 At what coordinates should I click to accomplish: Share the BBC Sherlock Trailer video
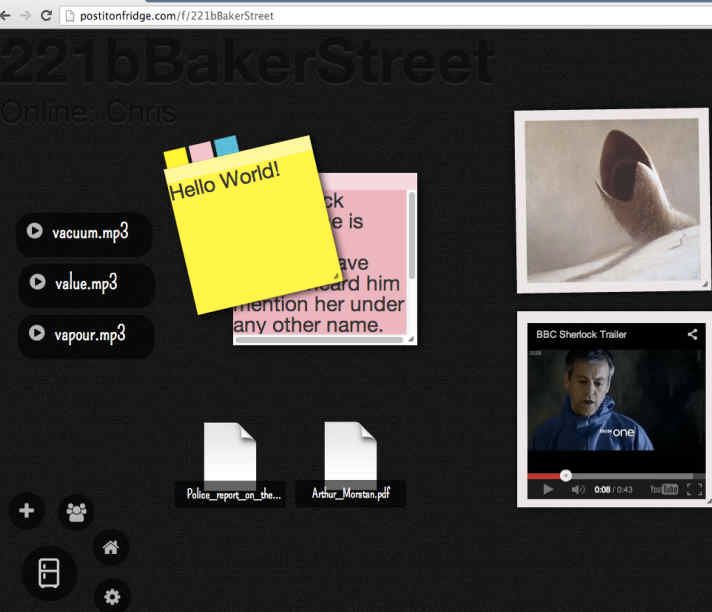pos(692,334)
